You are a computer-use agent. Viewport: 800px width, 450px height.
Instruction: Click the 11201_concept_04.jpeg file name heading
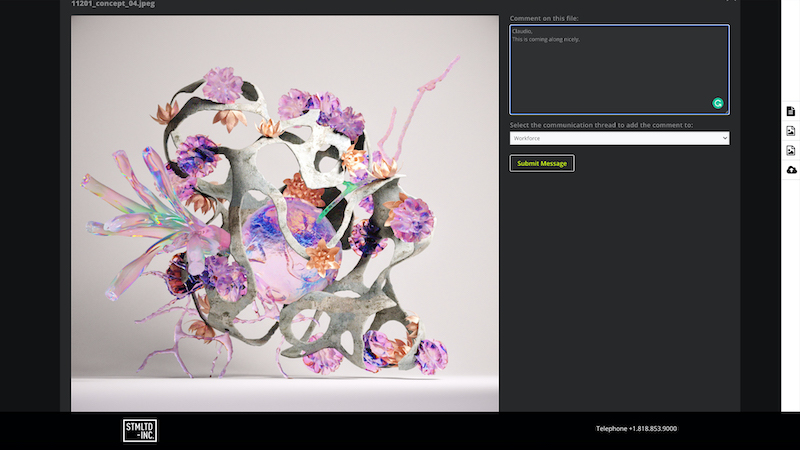pyautogui.click(x=113, y=4)
